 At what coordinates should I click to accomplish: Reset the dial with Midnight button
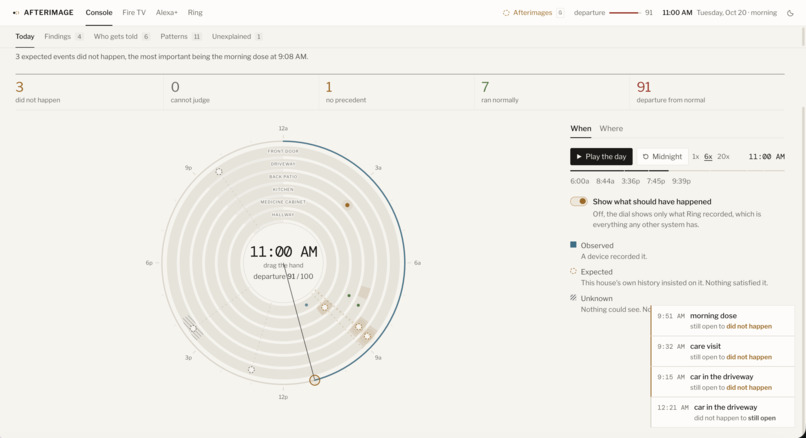[x=662, y=156]
